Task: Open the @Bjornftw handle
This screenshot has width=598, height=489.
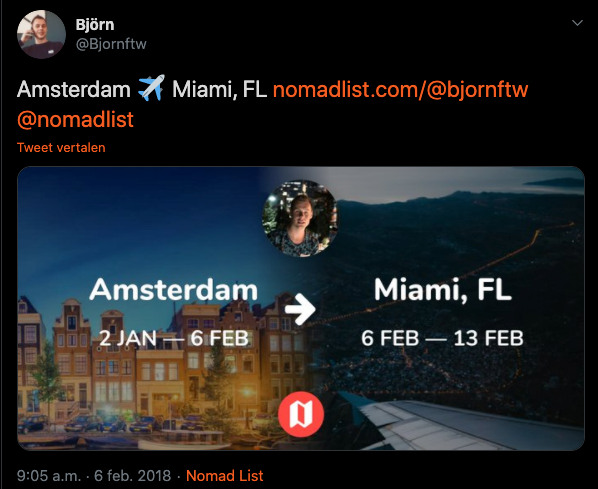Action: [x=111, y=44]
